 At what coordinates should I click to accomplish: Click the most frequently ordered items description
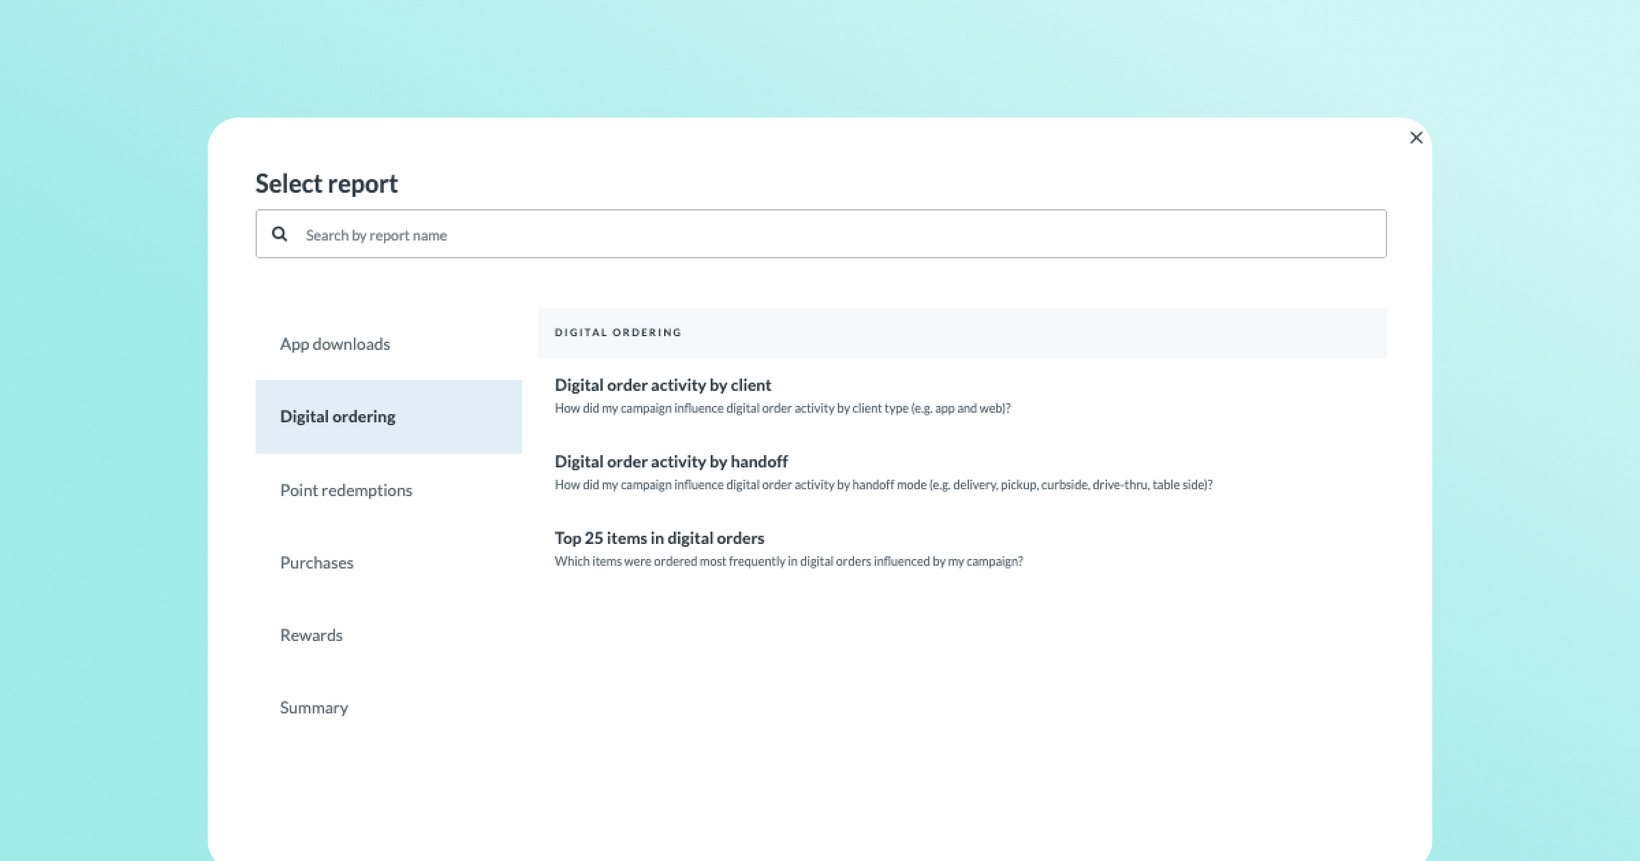click(x=789, y=562)
